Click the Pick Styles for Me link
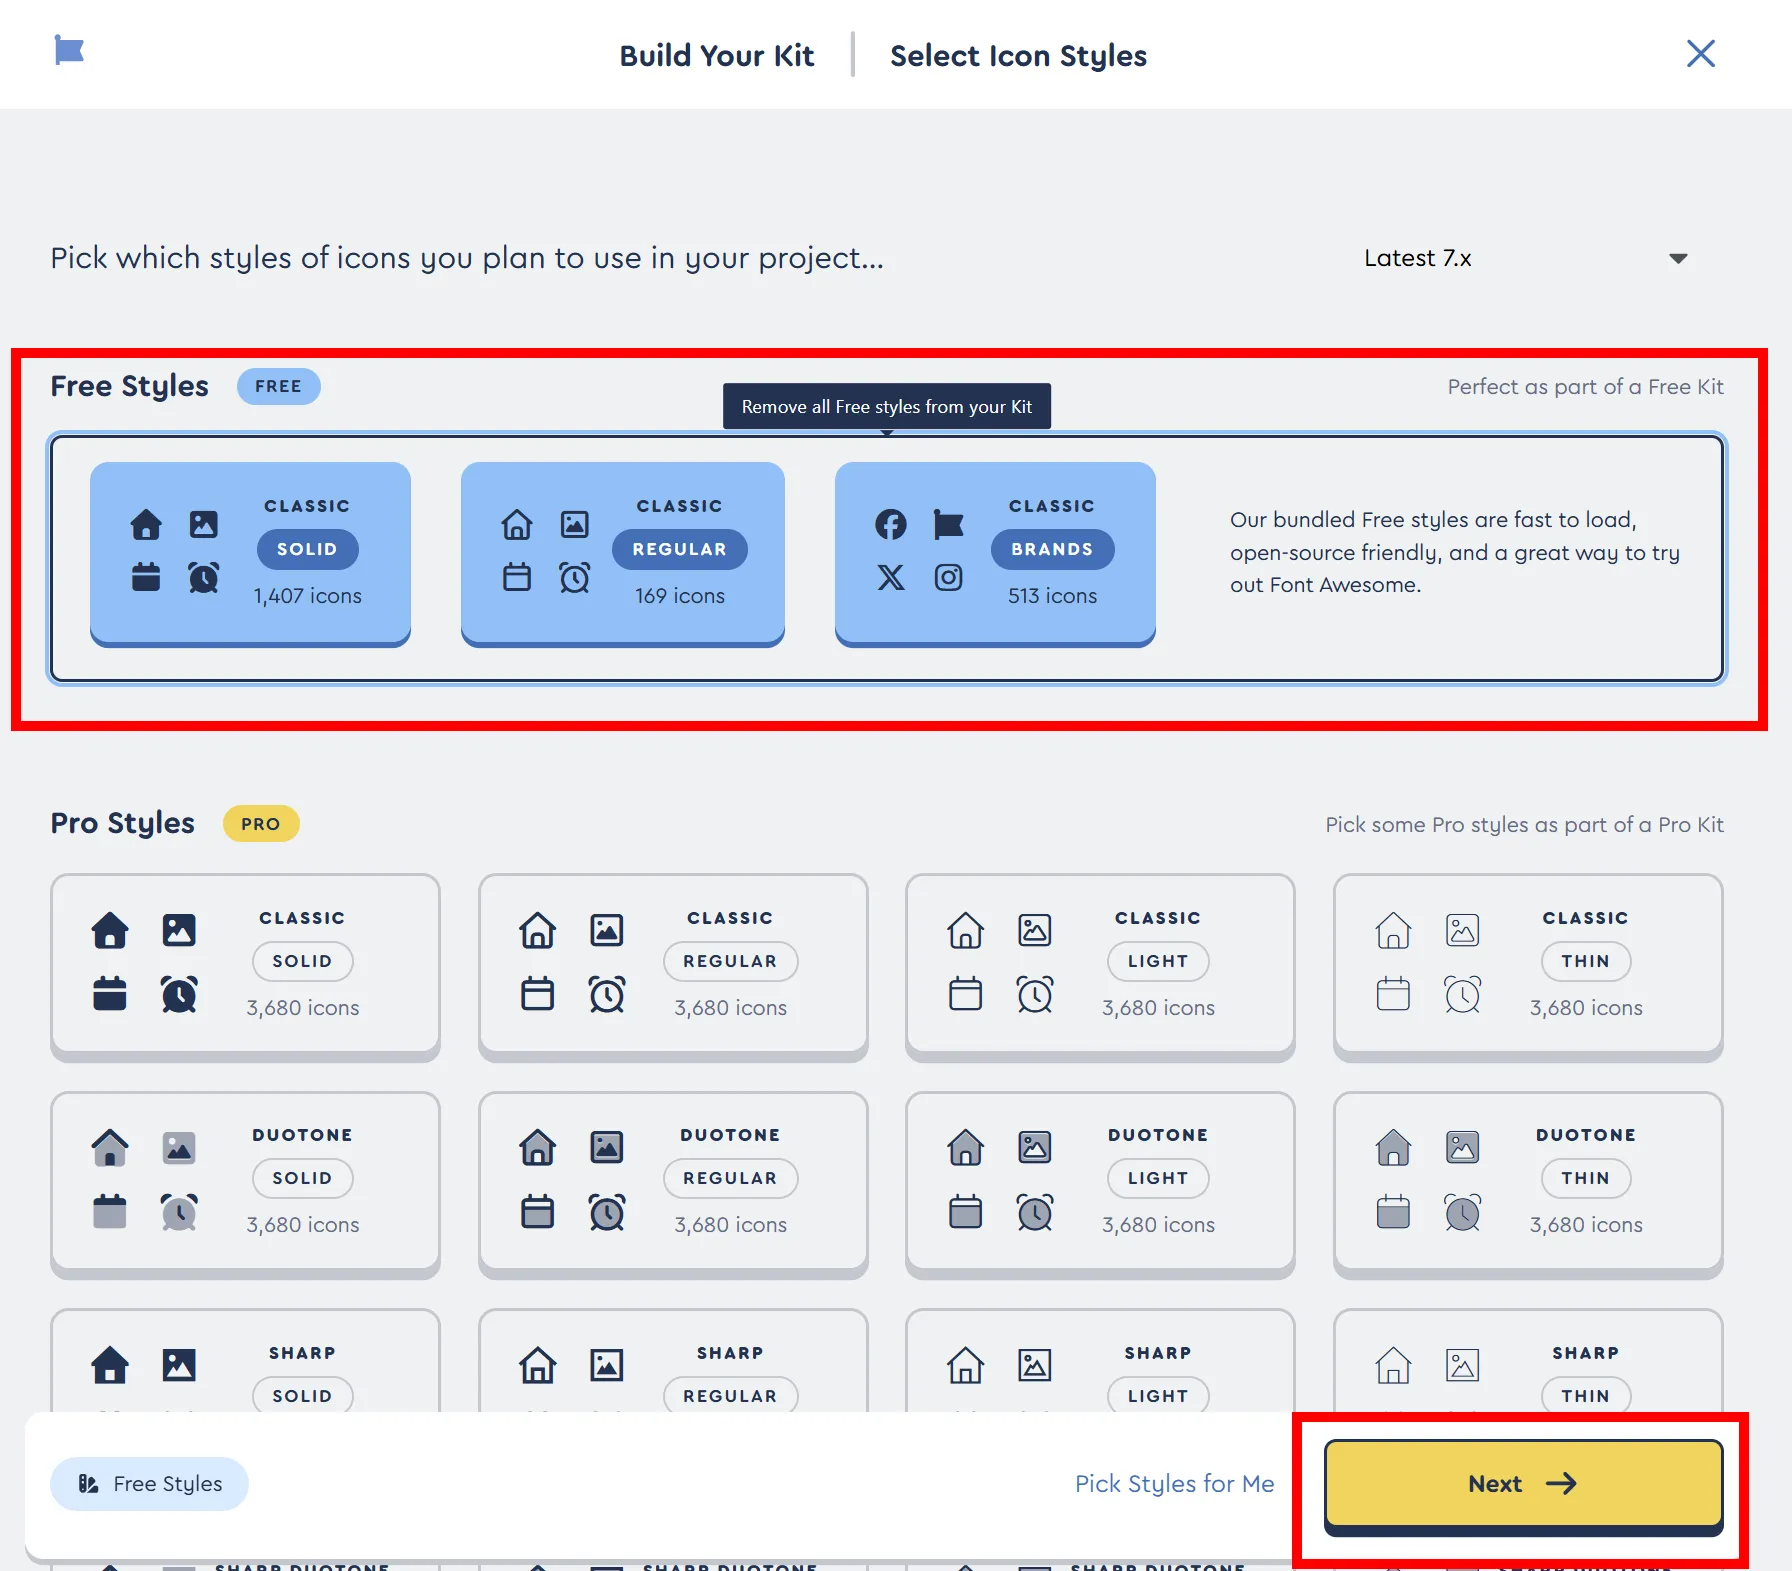1792x1571 pixels. point(1174,1484)
